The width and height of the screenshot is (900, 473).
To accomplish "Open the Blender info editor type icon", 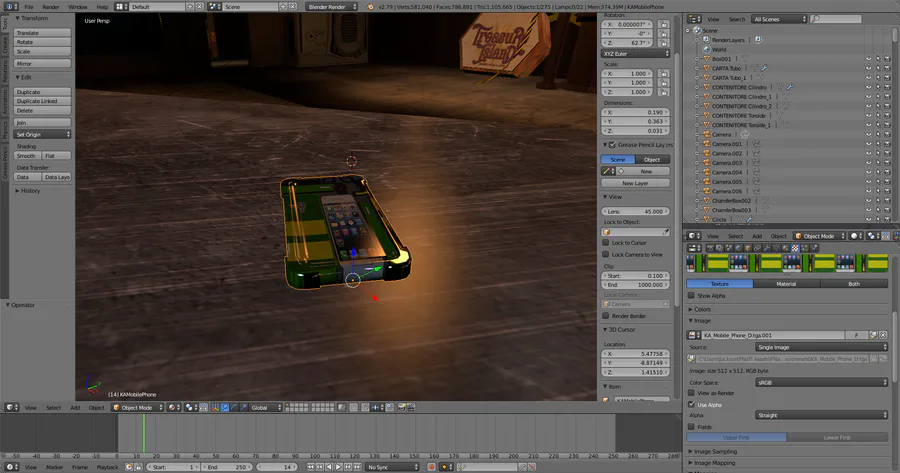I will [11, 7].
